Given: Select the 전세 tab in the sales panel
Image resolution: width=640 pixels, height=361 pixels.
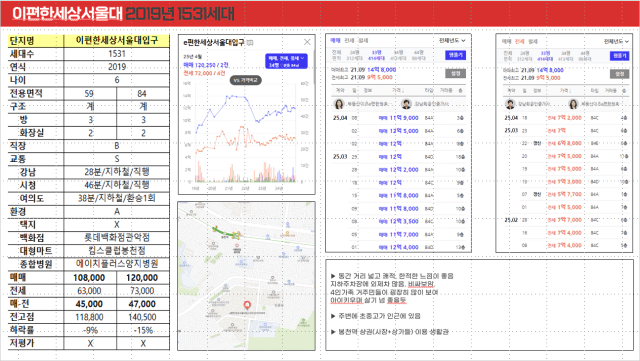Looking at the screenshot, I should [349, 40].
